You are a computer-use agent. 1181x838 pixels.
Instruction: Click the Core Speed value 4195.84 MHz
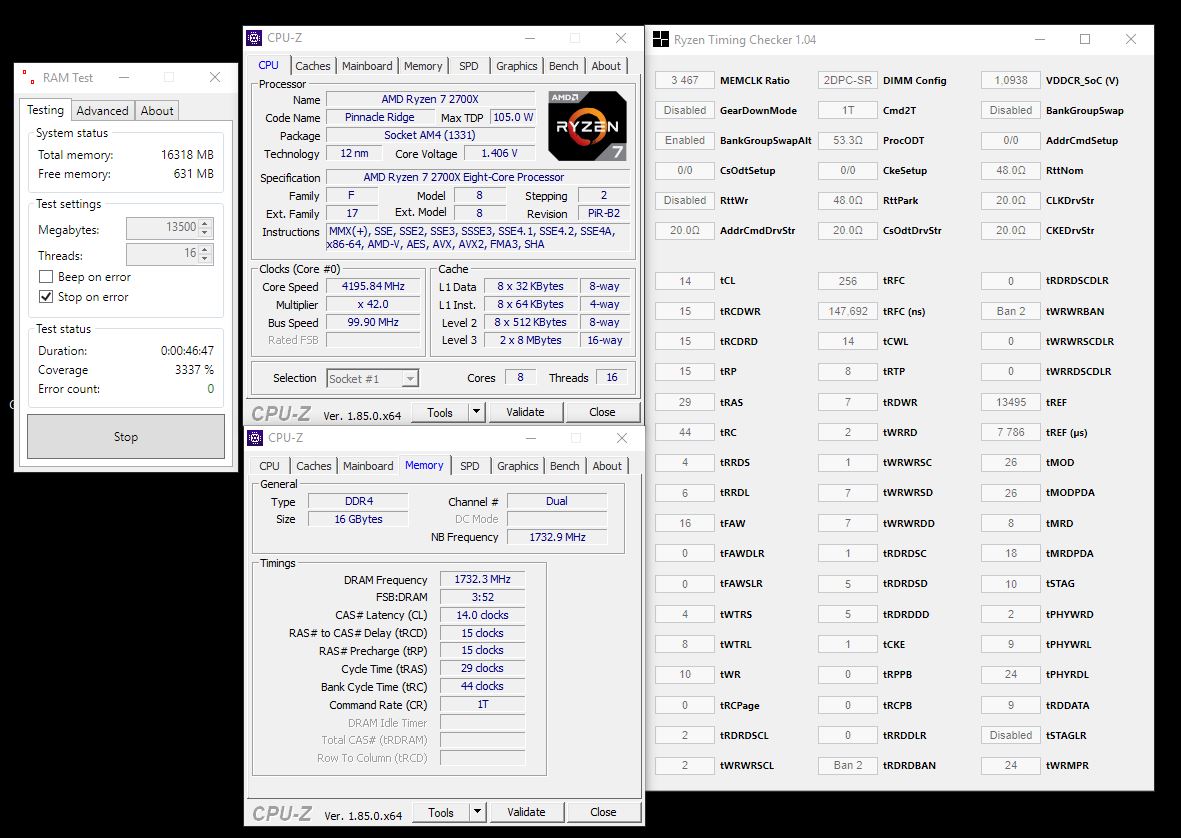tap(373, 286)
